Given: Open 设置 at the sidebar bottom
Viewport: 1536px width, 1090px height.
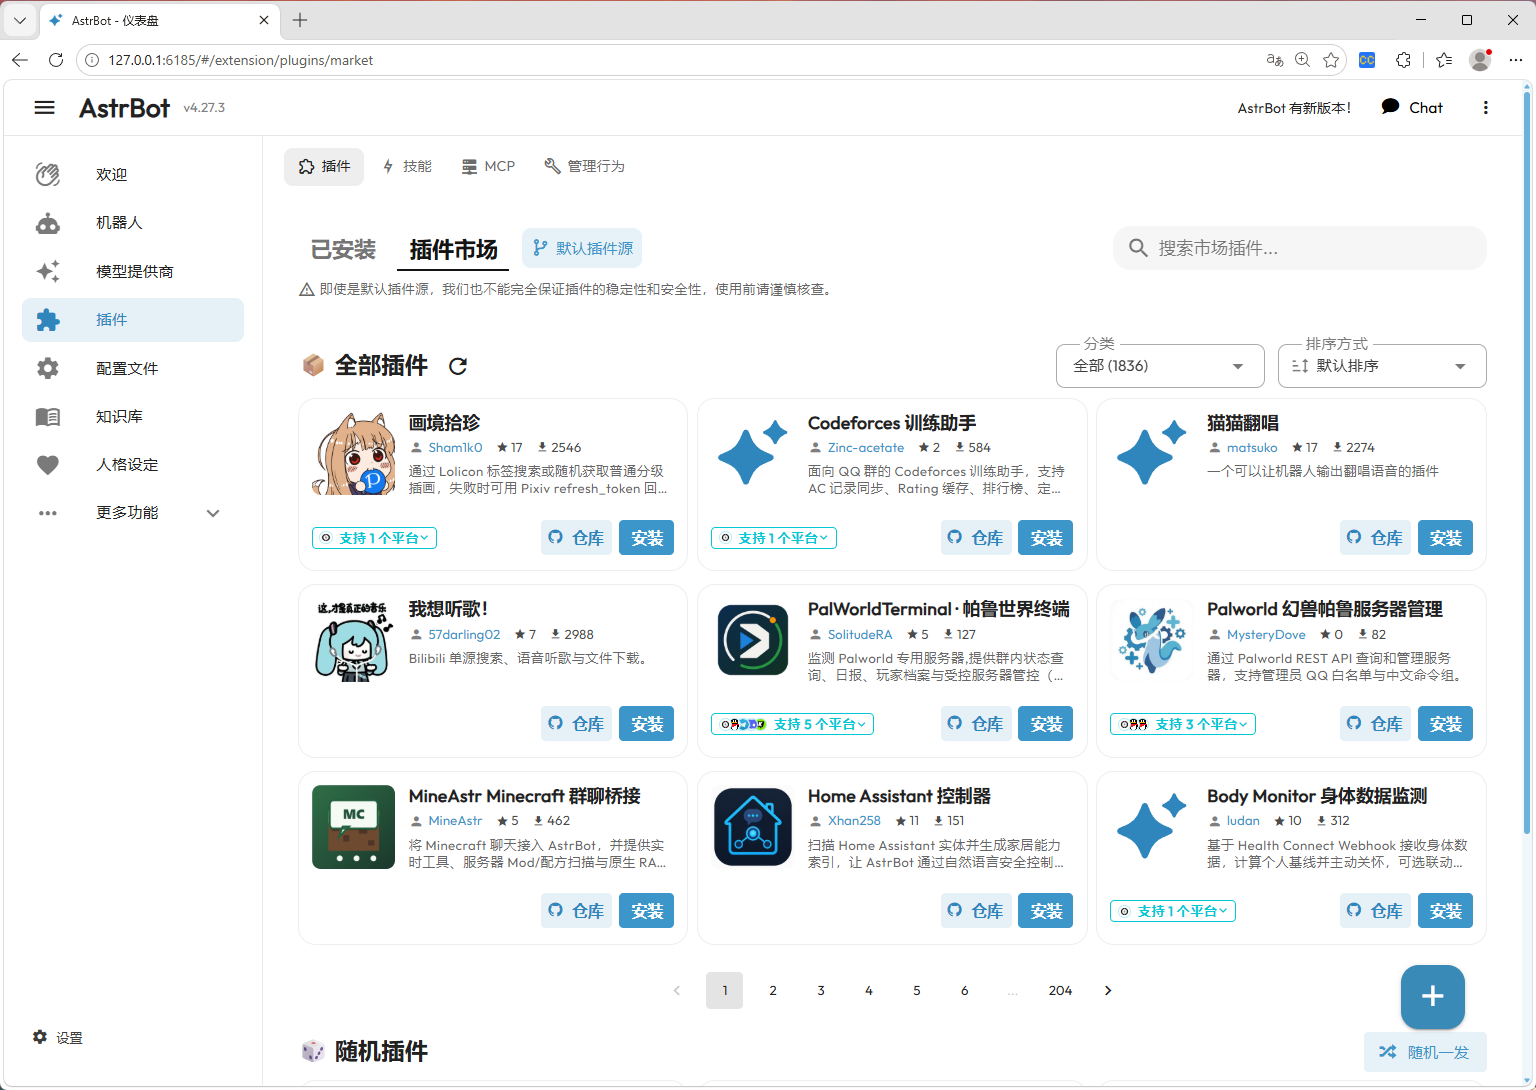Looking at the screenshot, I should coord(58,1038).
